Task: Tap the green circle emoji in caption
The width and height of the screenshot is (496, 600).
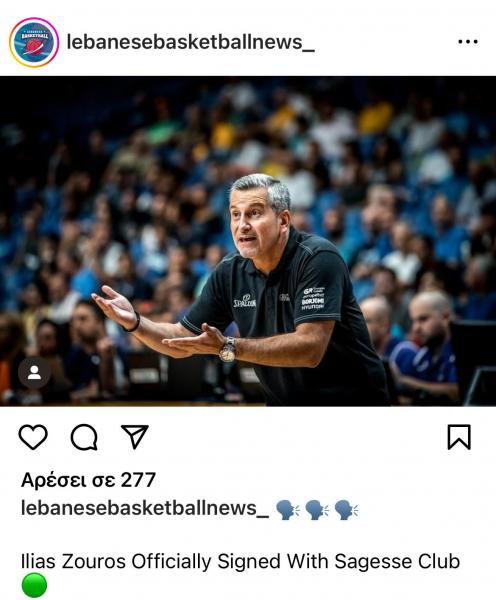Action: point(34,585)
